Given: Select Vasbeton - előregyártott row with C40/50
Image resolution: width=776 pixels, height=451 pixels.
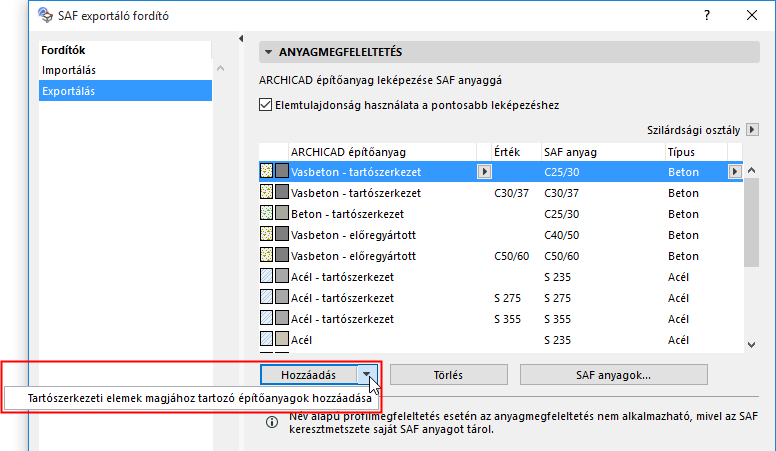Looking at the screenshot, I should pyautogui.click(x=501, y=235).
